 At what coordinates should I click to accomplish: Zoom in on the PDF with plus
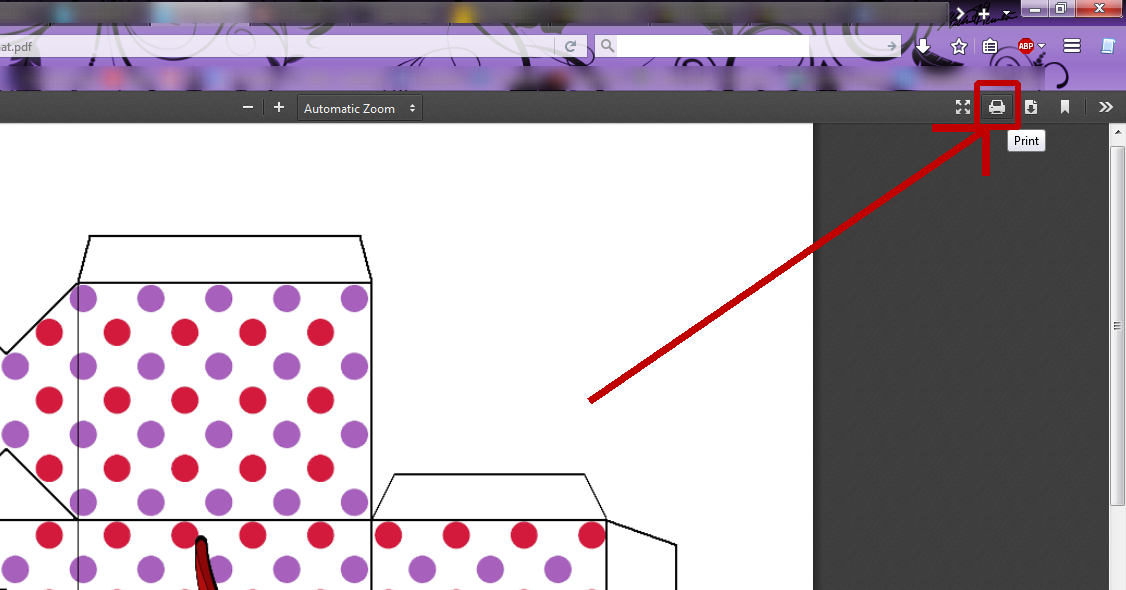coord(279,108)
